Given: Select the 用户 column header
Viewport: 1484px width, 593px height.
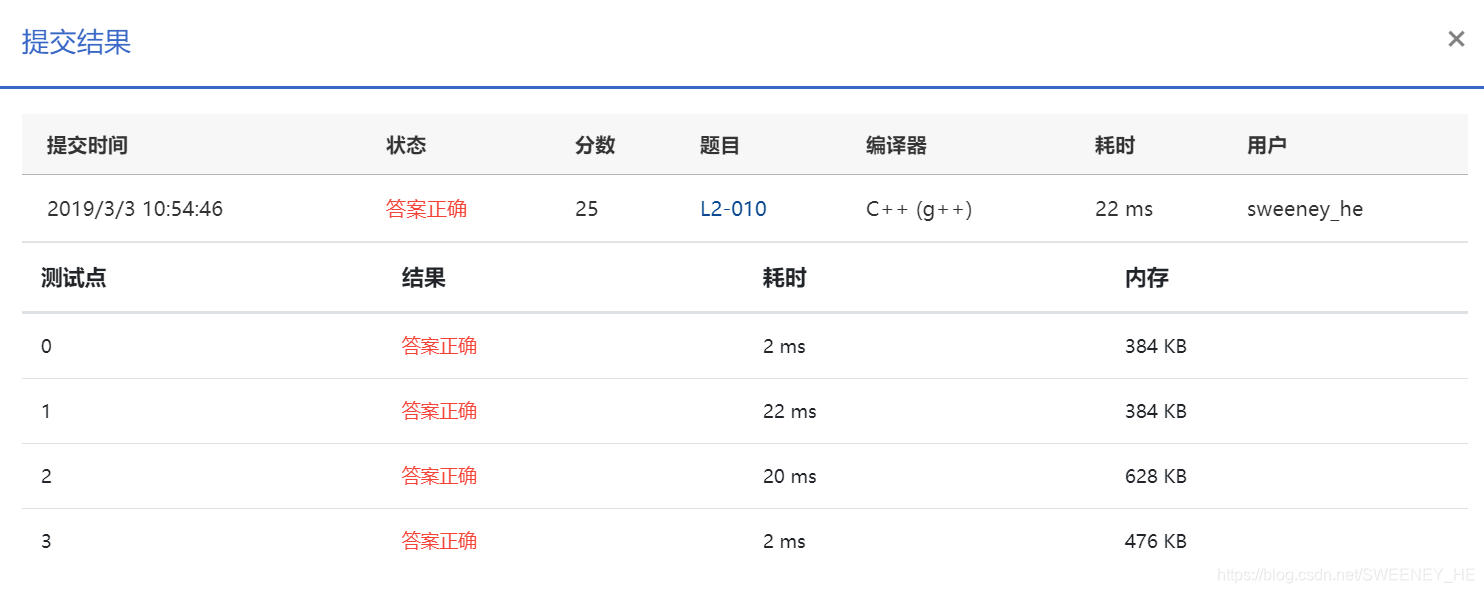Looking at the screenshot, I should click(1267, 145).
